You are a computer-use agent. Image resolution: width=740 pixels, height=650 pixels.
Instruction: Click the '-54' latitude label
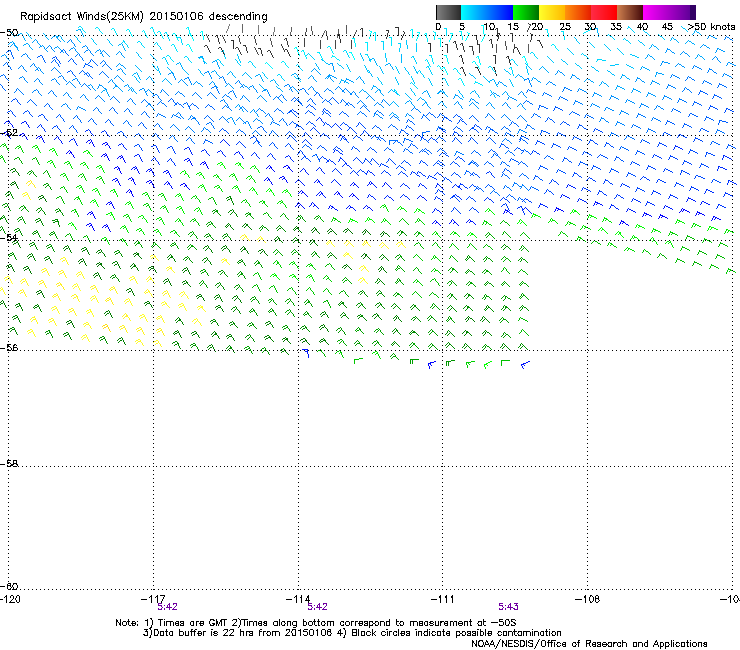tap(9, 237)
